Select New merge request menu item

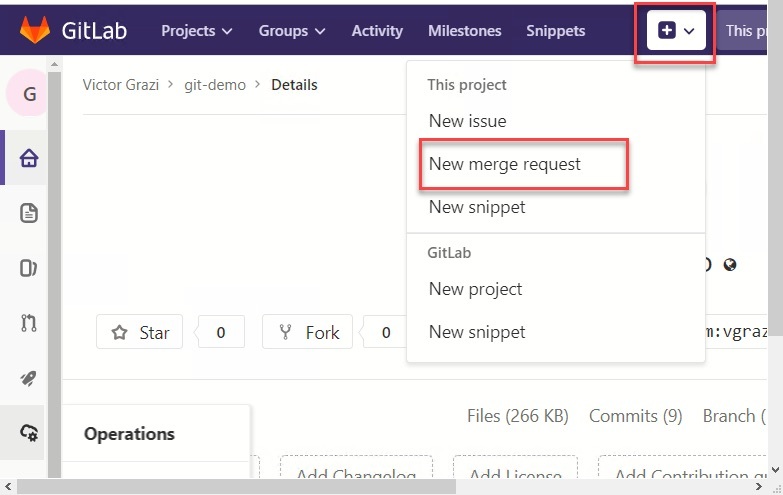[505, 164]
